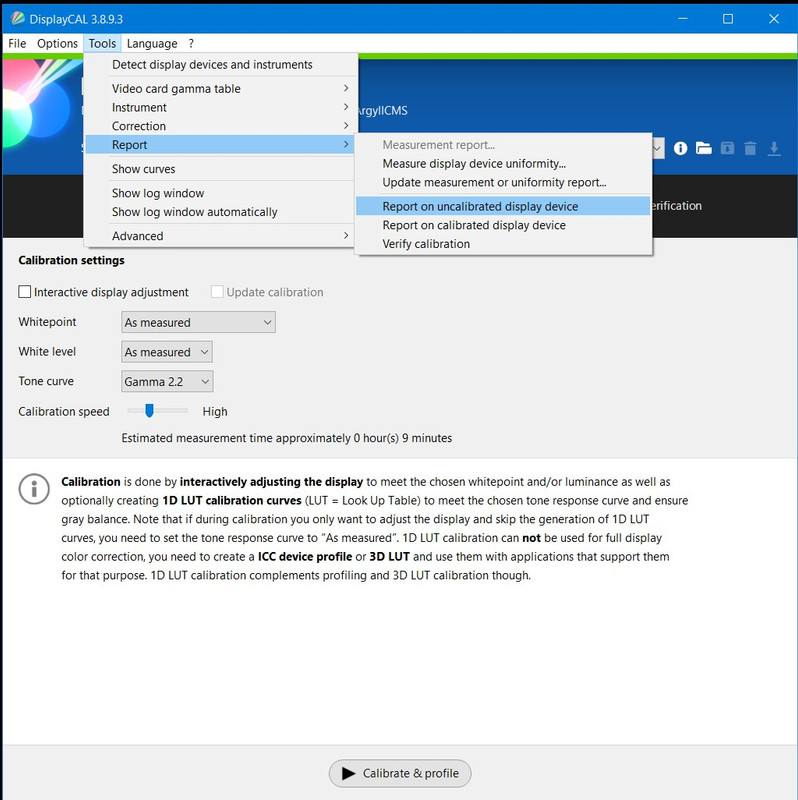Open the Language menu
Screen dimensions: 798x800
point(152,43)
